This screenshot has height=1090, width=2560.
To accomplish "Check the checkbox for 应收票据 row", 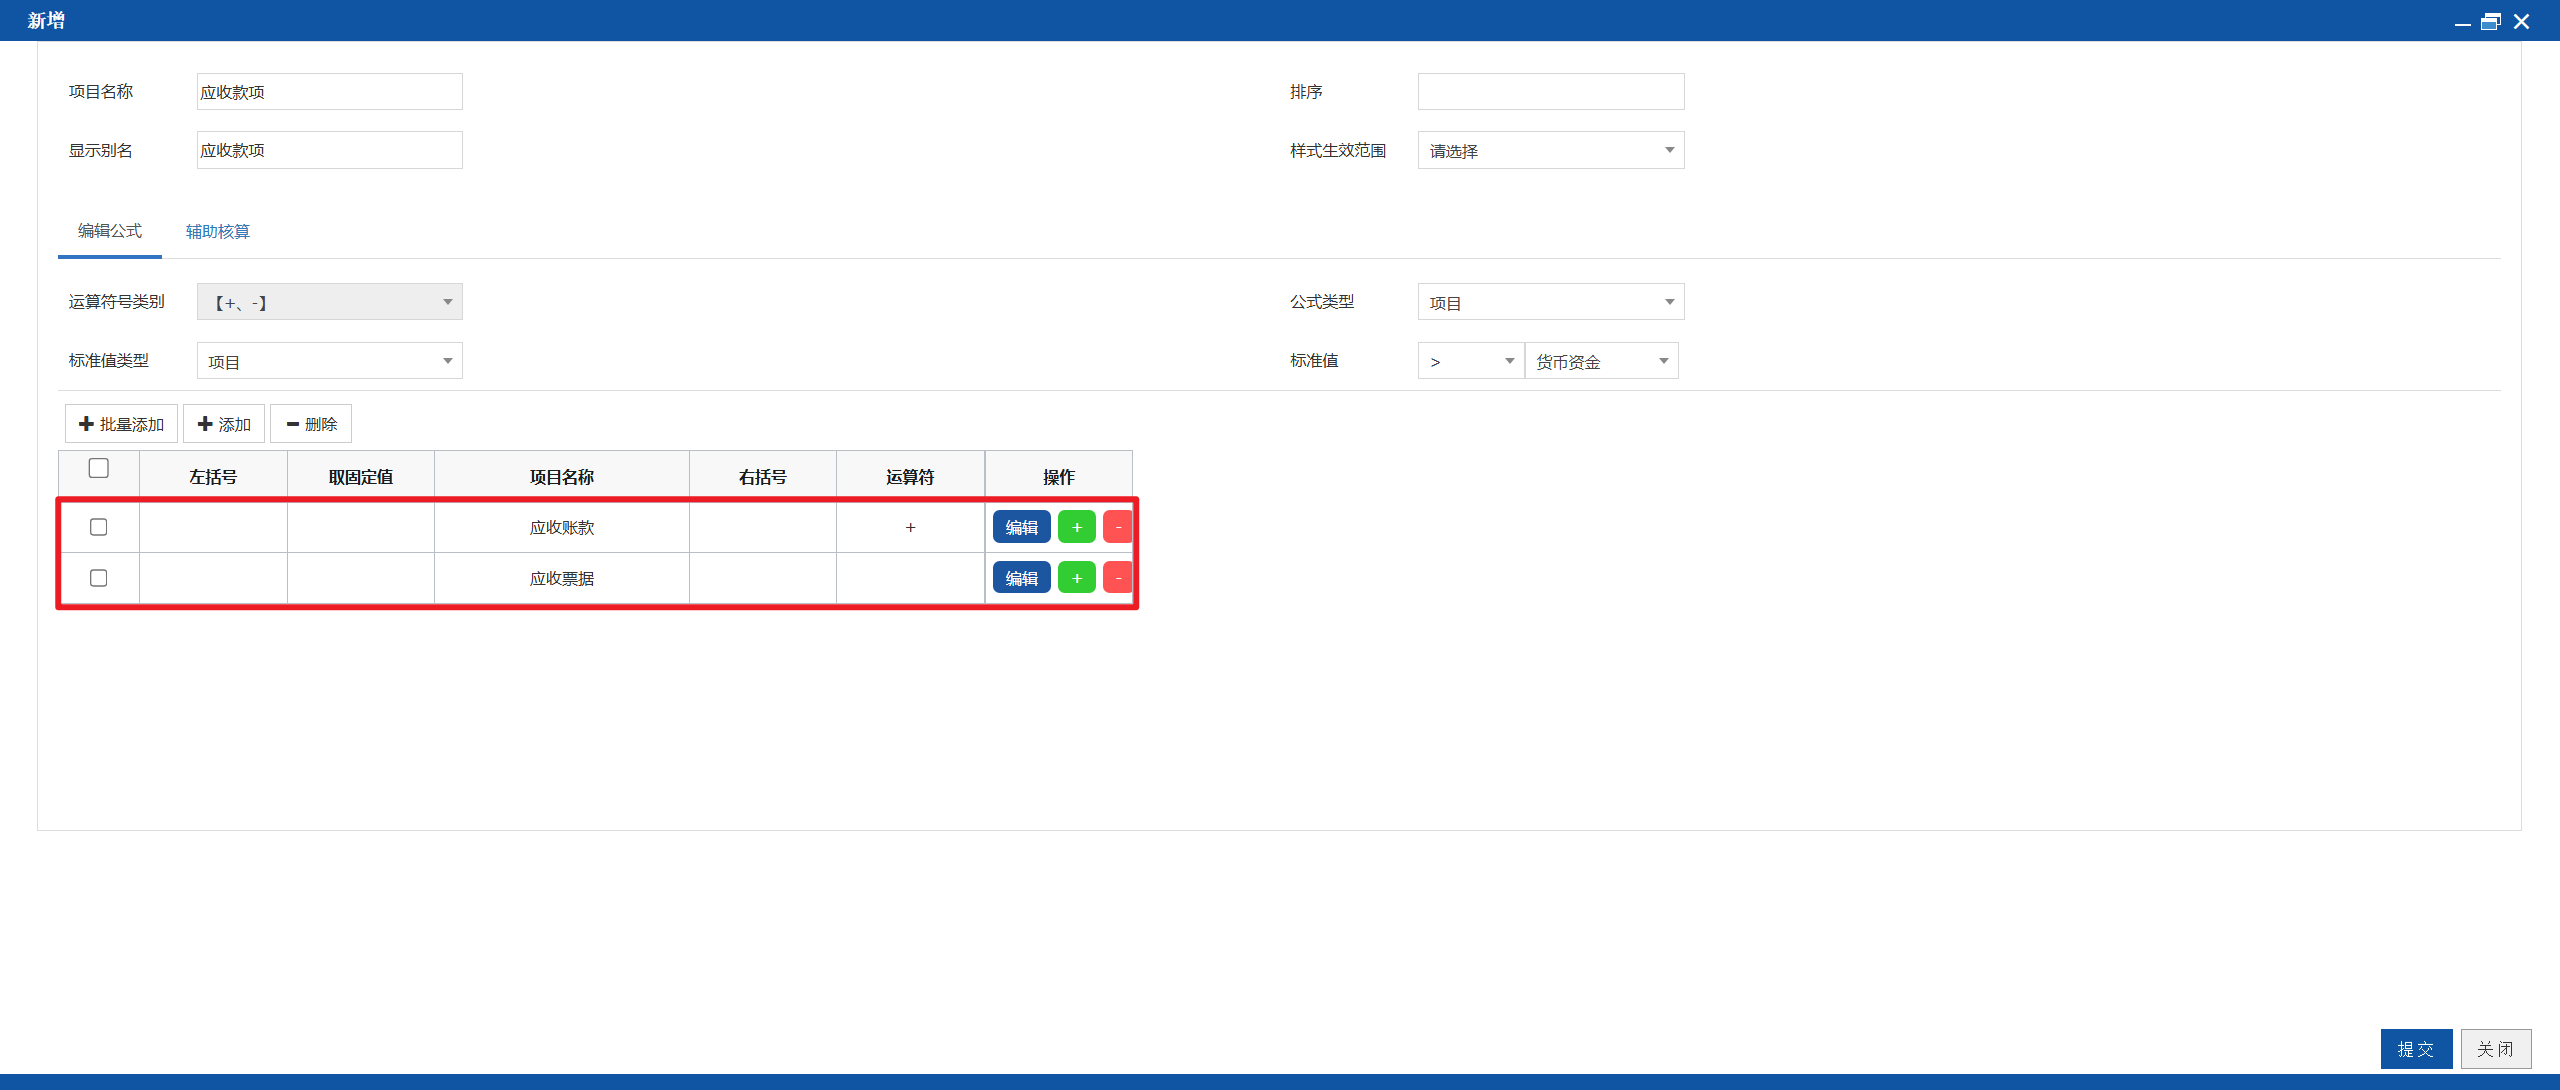I will 98,578.
